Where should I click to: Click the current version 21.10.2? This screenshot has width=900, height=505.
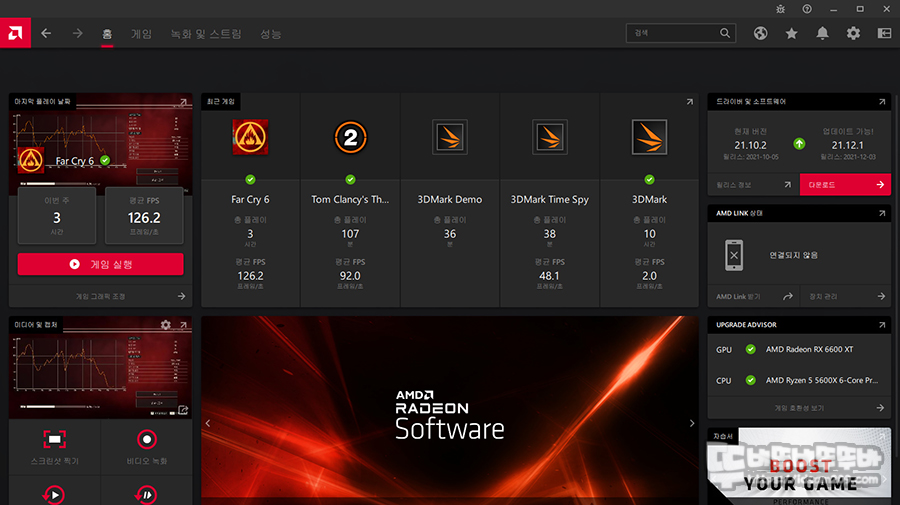(x=750, y=145)
